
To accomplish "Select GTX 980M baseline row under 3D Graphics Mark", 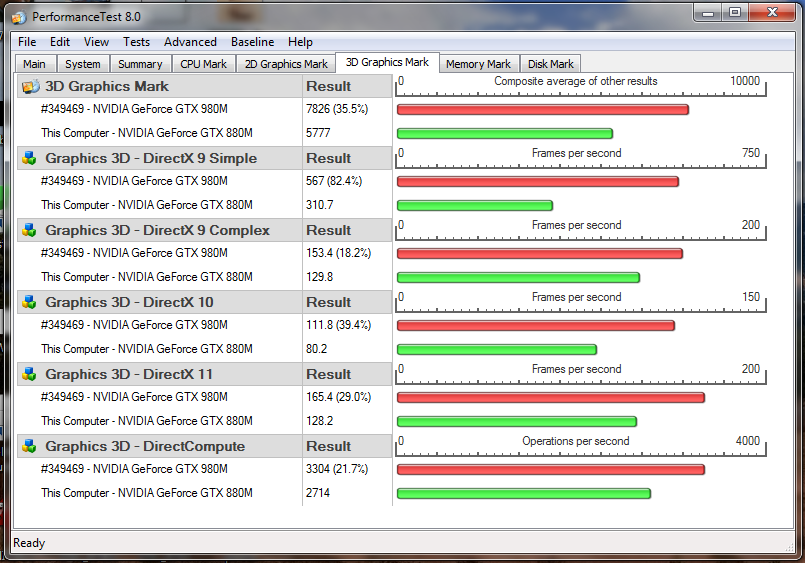I will click(x=134, y=109).
